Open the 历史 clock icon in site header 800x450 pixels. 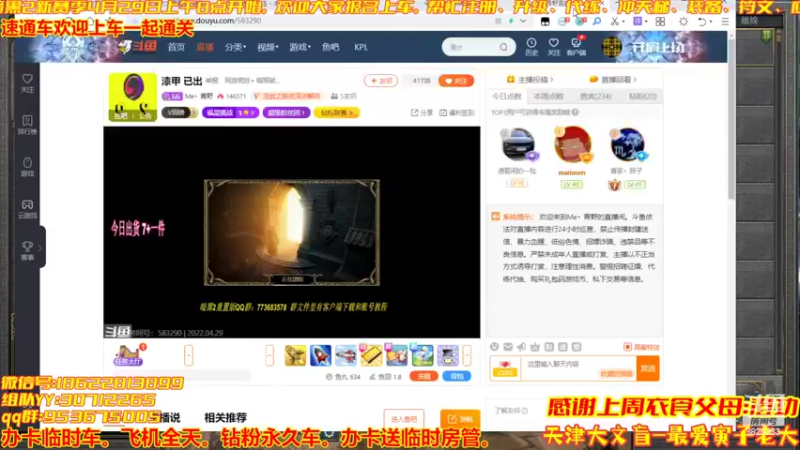pos(531,46)
